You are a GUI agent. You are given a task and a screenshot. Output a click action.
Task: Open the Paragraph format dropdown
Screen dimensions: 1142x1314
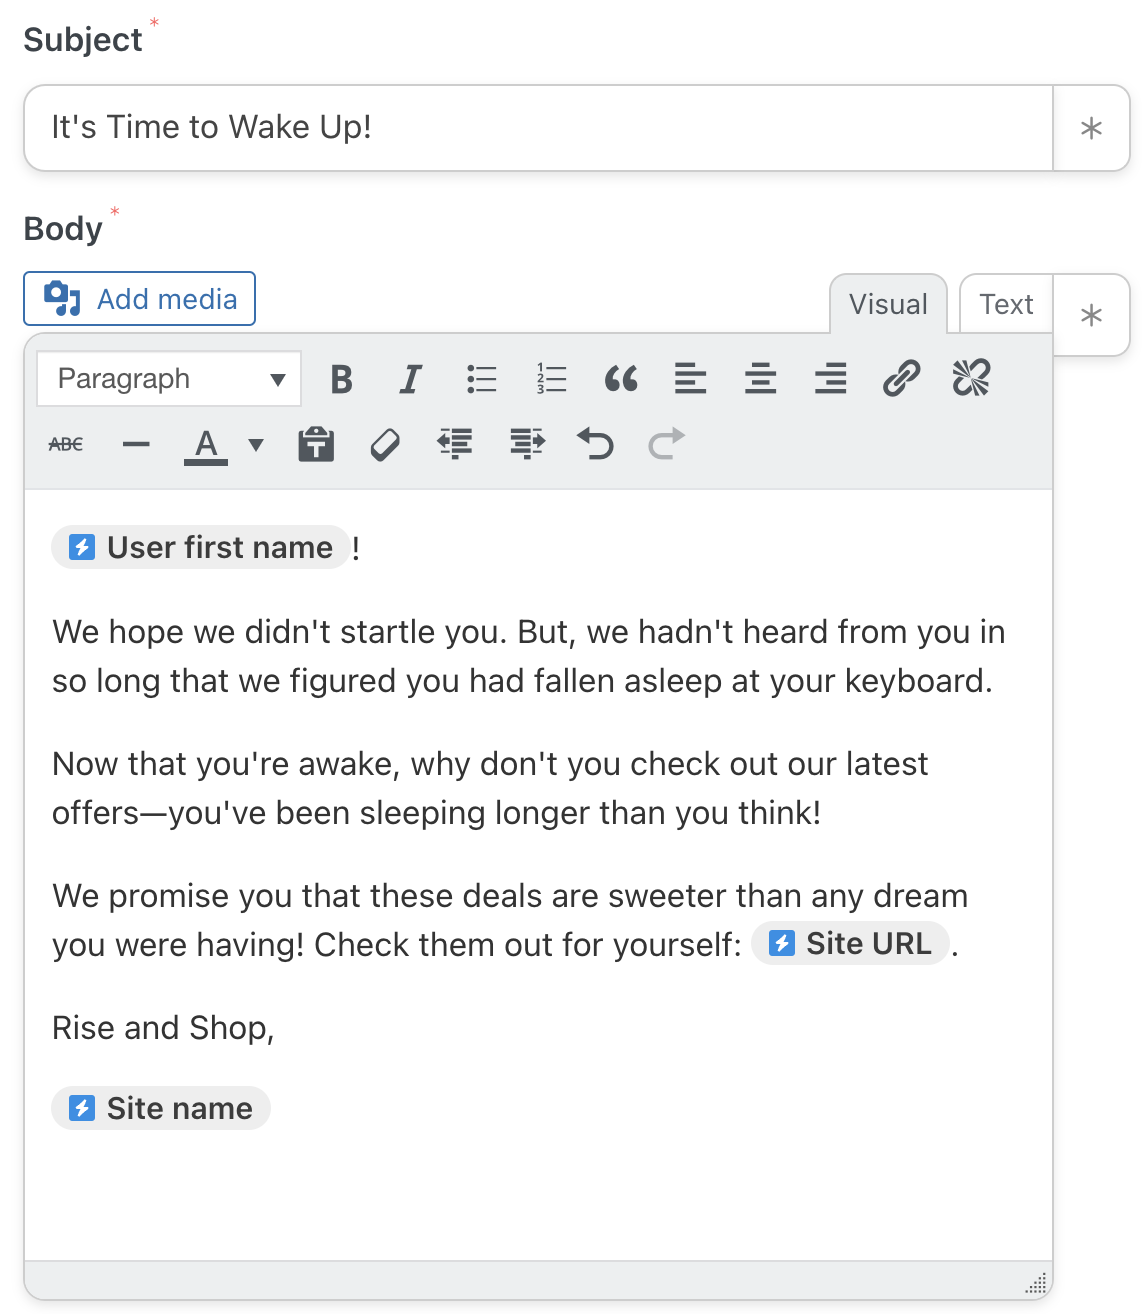[x=169, y=379]
